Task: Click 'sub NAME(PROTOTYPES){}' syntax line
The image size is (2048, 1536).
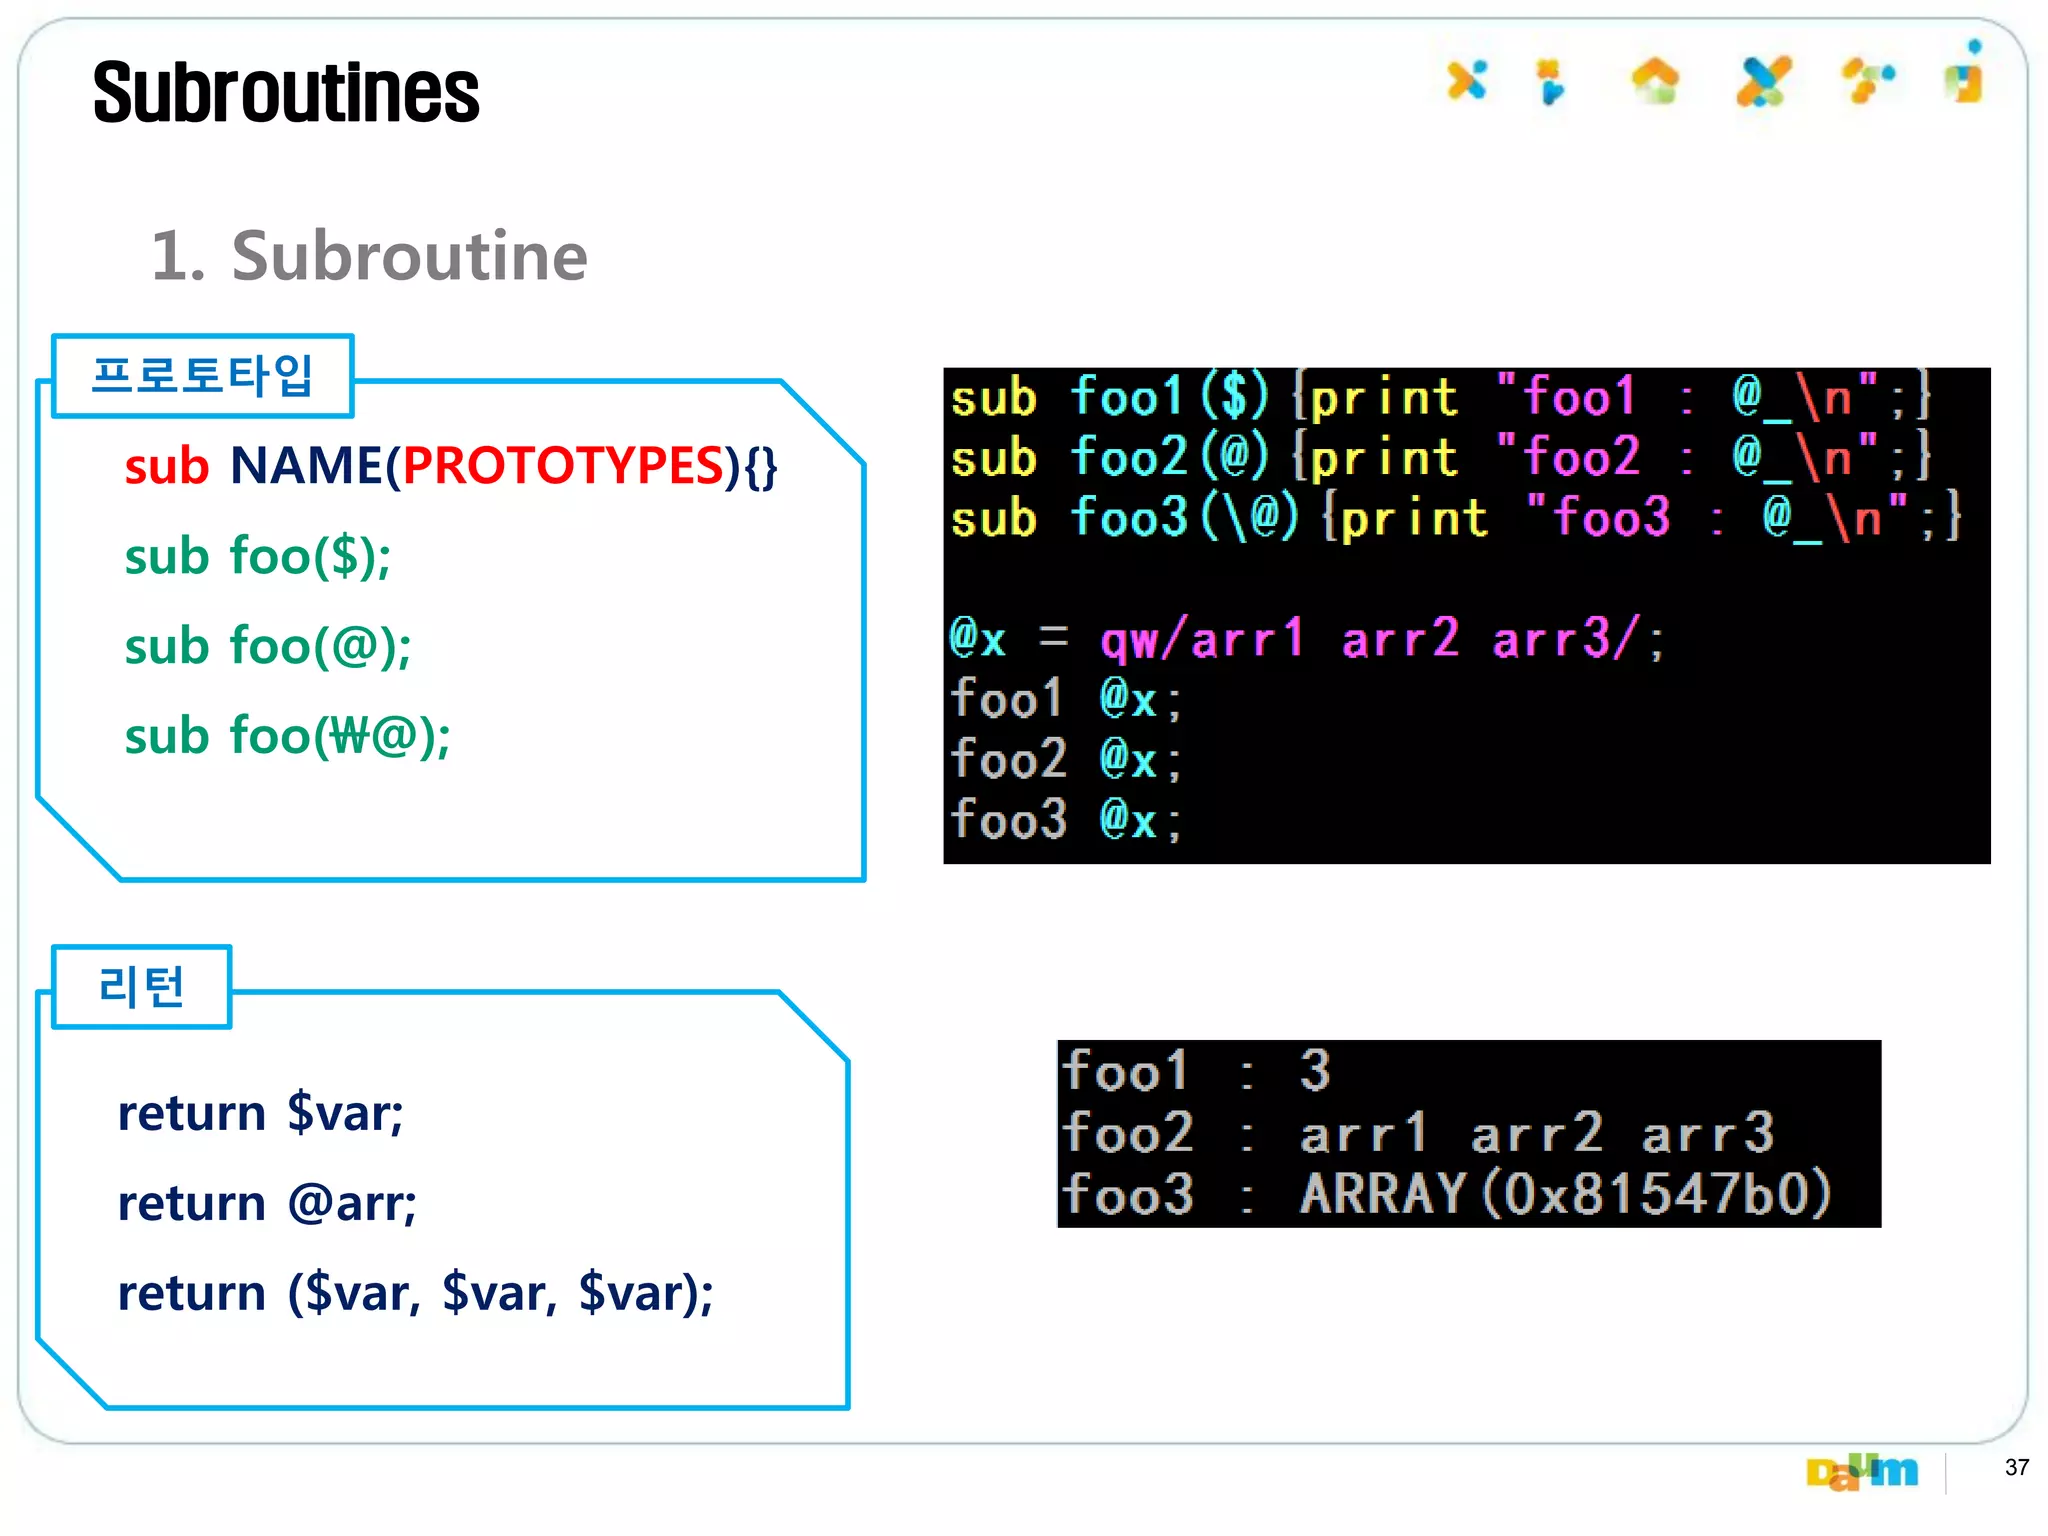Action: [451, 466]
